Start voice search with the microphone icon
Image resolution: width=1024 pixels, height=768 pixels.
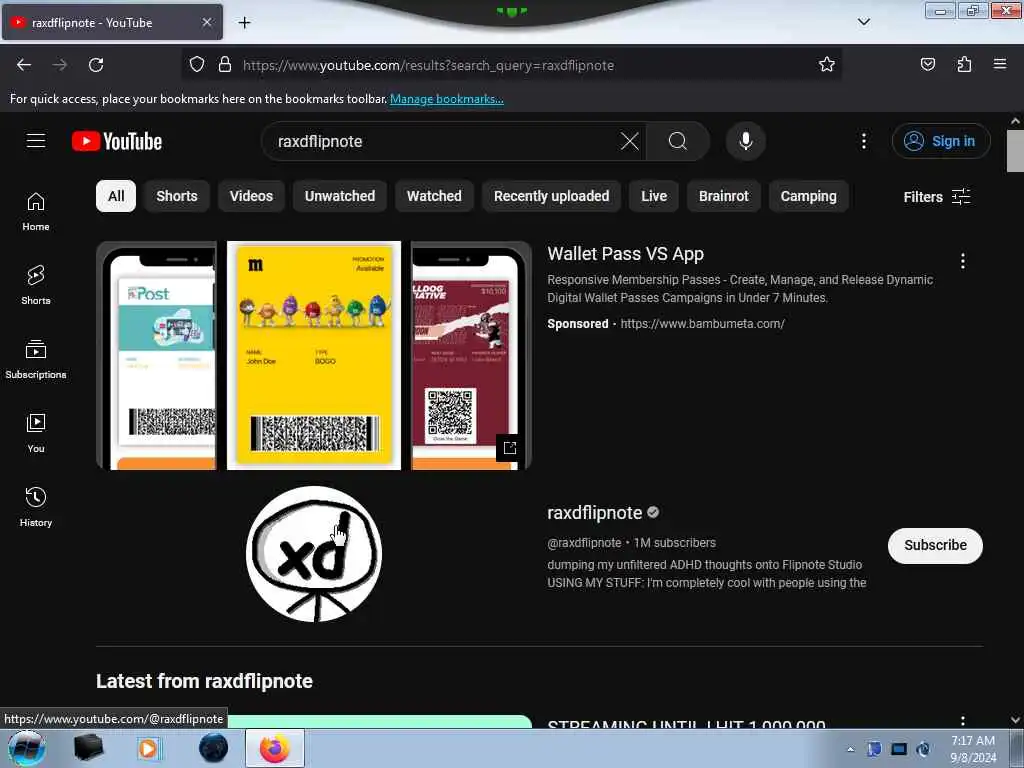(746, 141)
